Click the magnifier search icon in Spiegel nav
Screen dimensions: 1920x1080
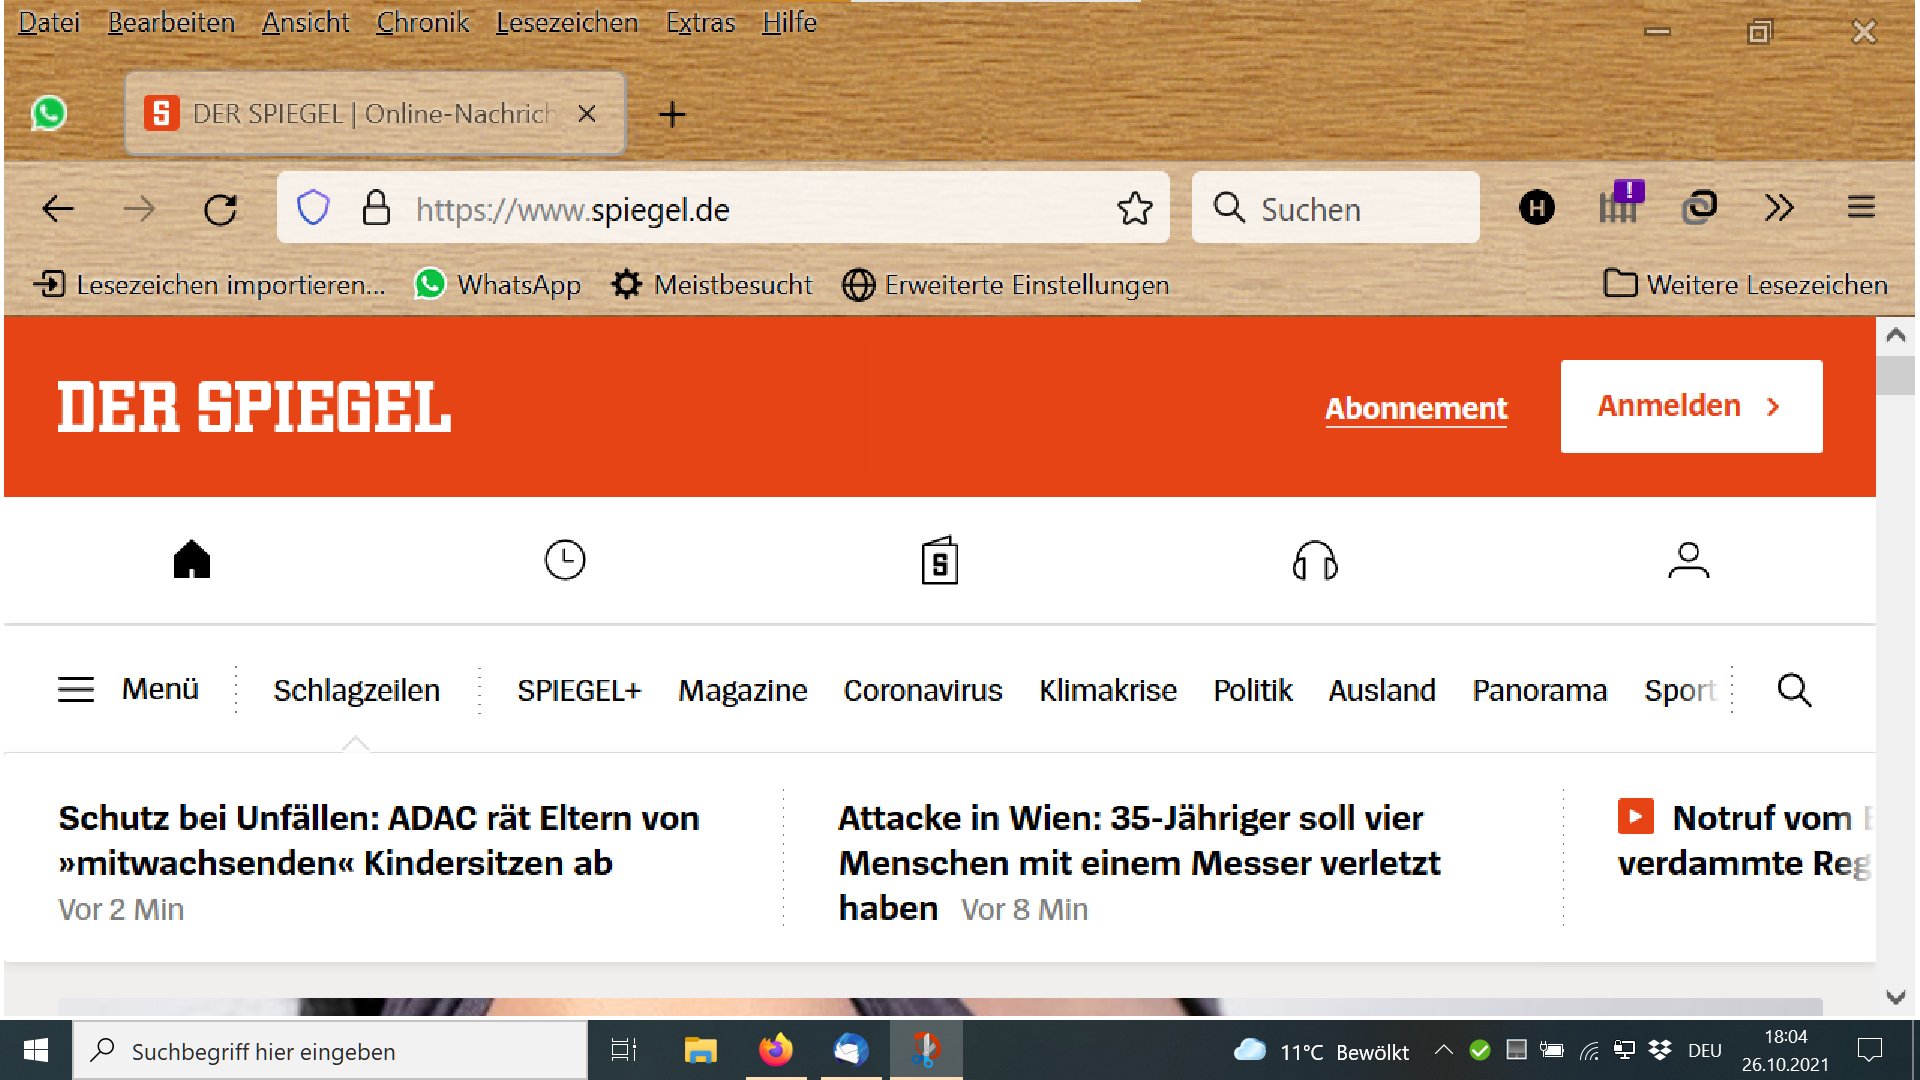pyautogui.click(x=1794, y=690)
